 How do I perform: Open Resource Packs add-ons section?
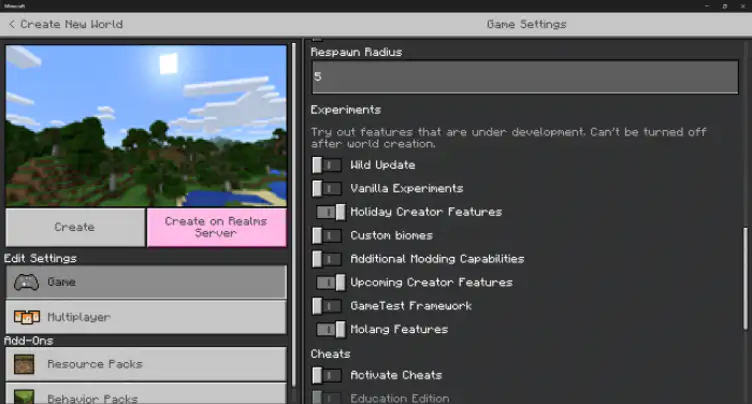click(x=146, y=364)
